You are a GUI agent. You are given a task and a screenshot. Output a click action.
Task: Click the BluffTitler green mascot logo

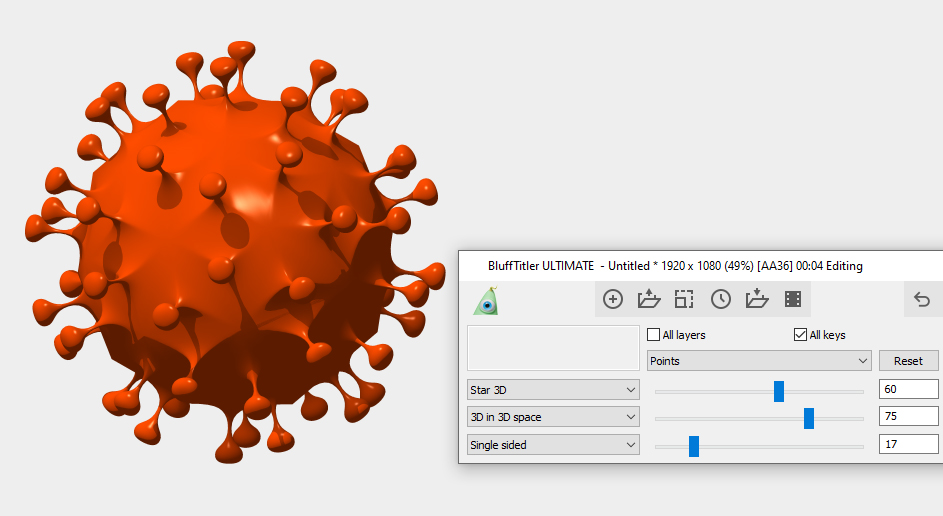click(x=486, y=301)
